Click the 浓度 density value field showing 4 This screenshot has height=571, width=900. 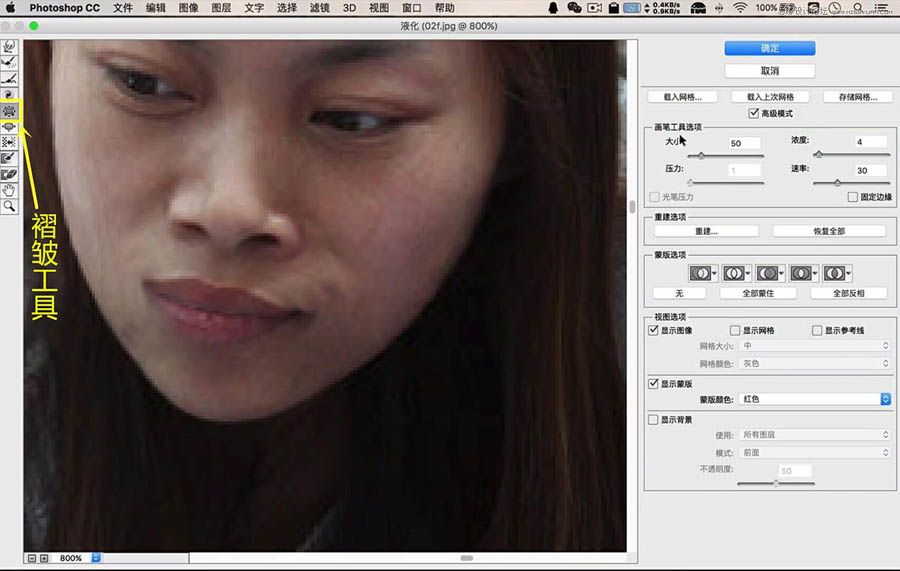point(871,142)
